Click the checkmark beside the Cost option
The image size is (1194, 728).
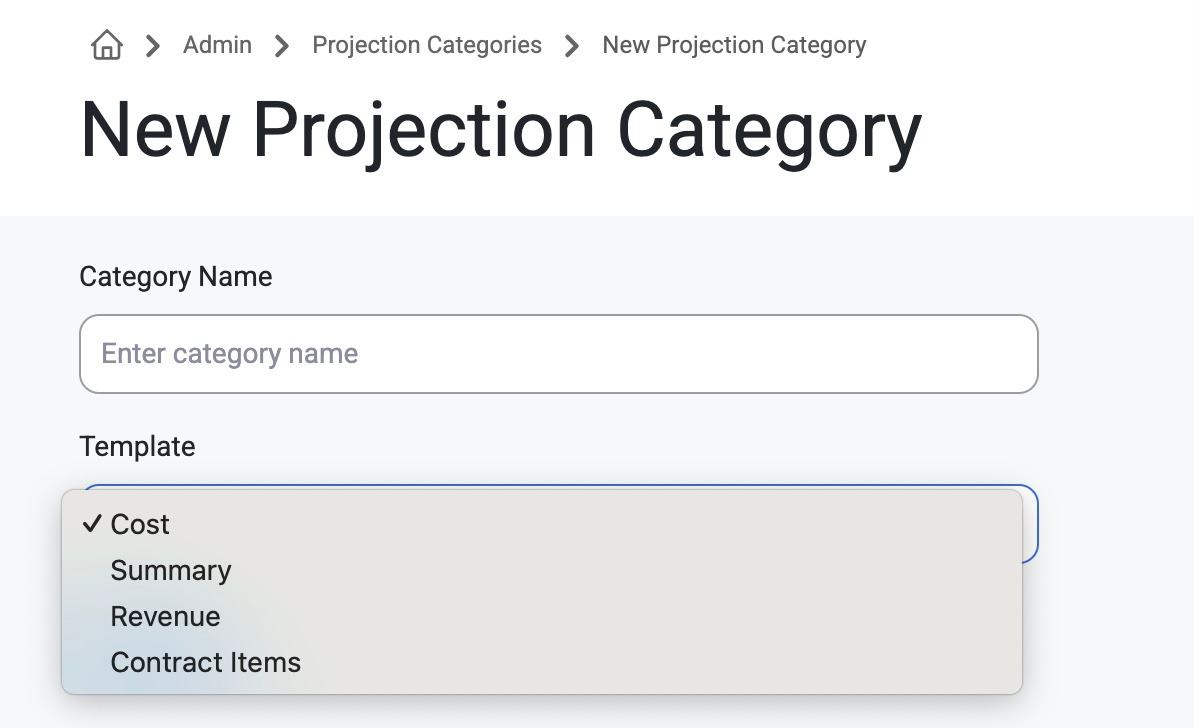point(92,523)
